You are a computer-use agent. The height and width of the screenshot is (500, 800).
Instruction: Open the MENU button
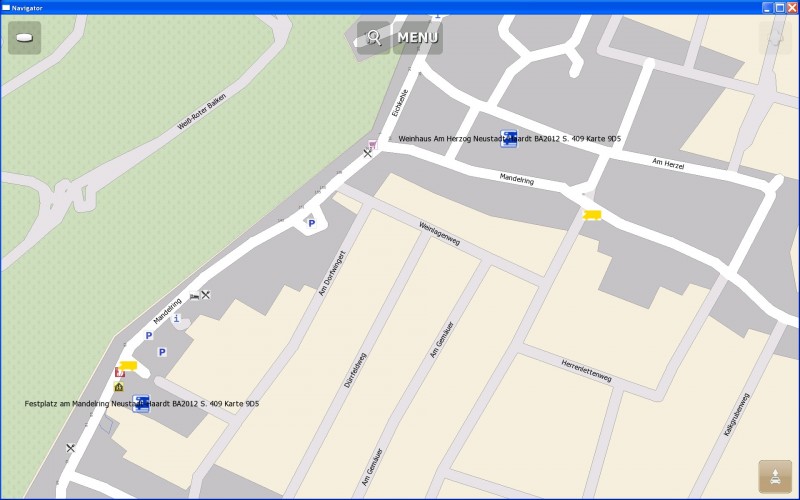(x=418, y=38)
